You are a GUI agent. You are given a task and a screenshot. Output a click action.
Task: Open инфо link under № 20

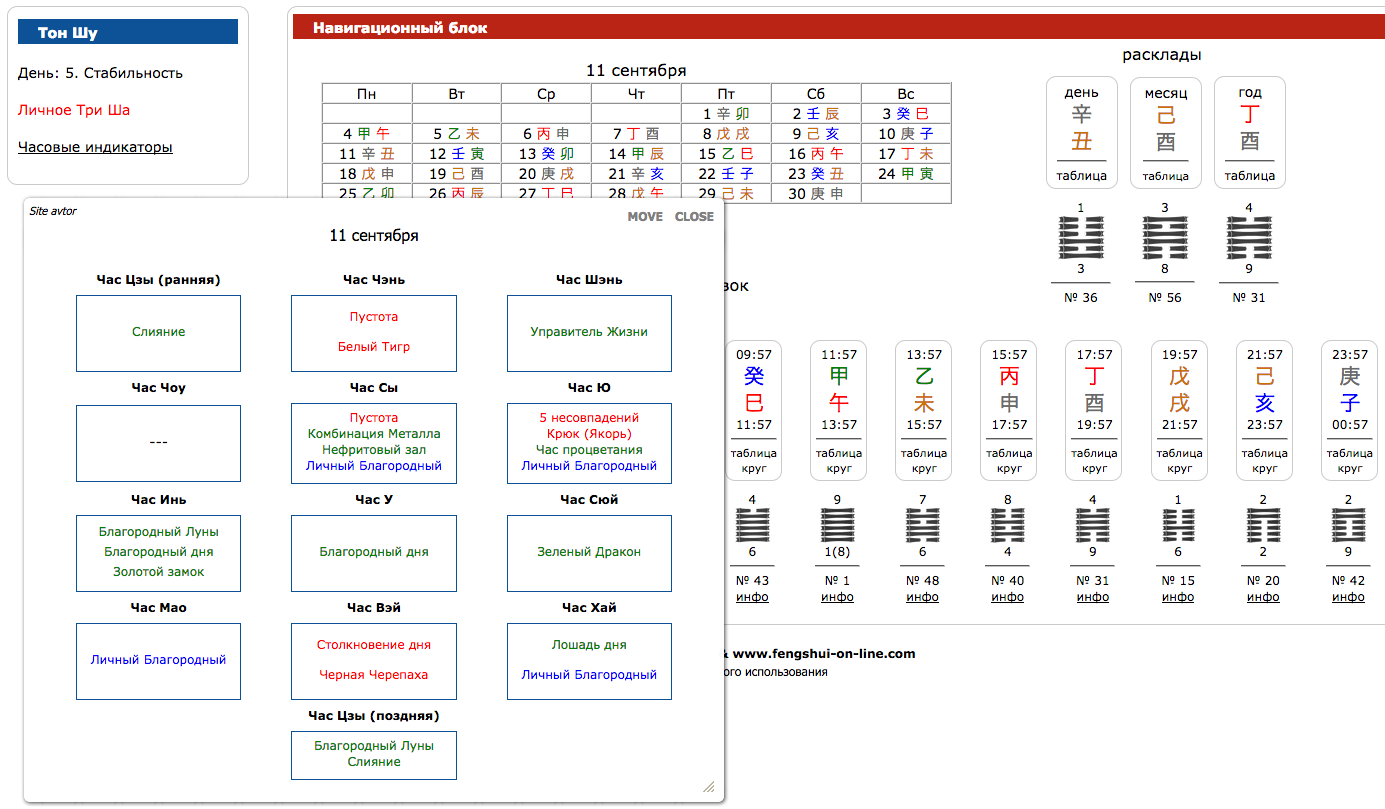point(1263,597)
